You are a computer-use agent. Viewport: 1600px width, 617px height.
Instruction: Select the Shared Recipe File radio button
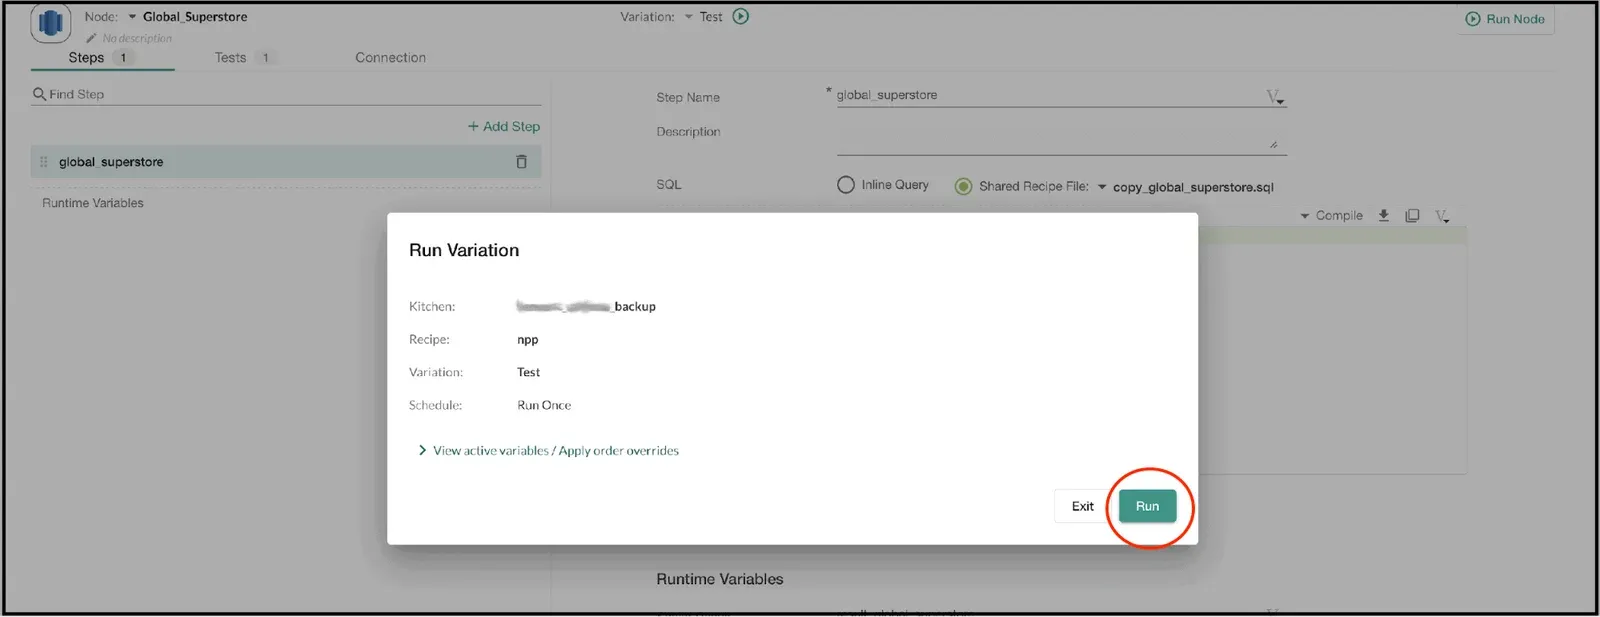tap(963, 186)
